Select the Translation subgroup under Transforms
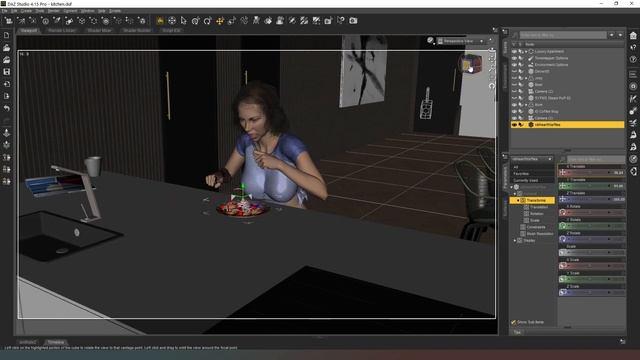The width and height of the screenshot is (640, 360). click(x=539, y=207)
